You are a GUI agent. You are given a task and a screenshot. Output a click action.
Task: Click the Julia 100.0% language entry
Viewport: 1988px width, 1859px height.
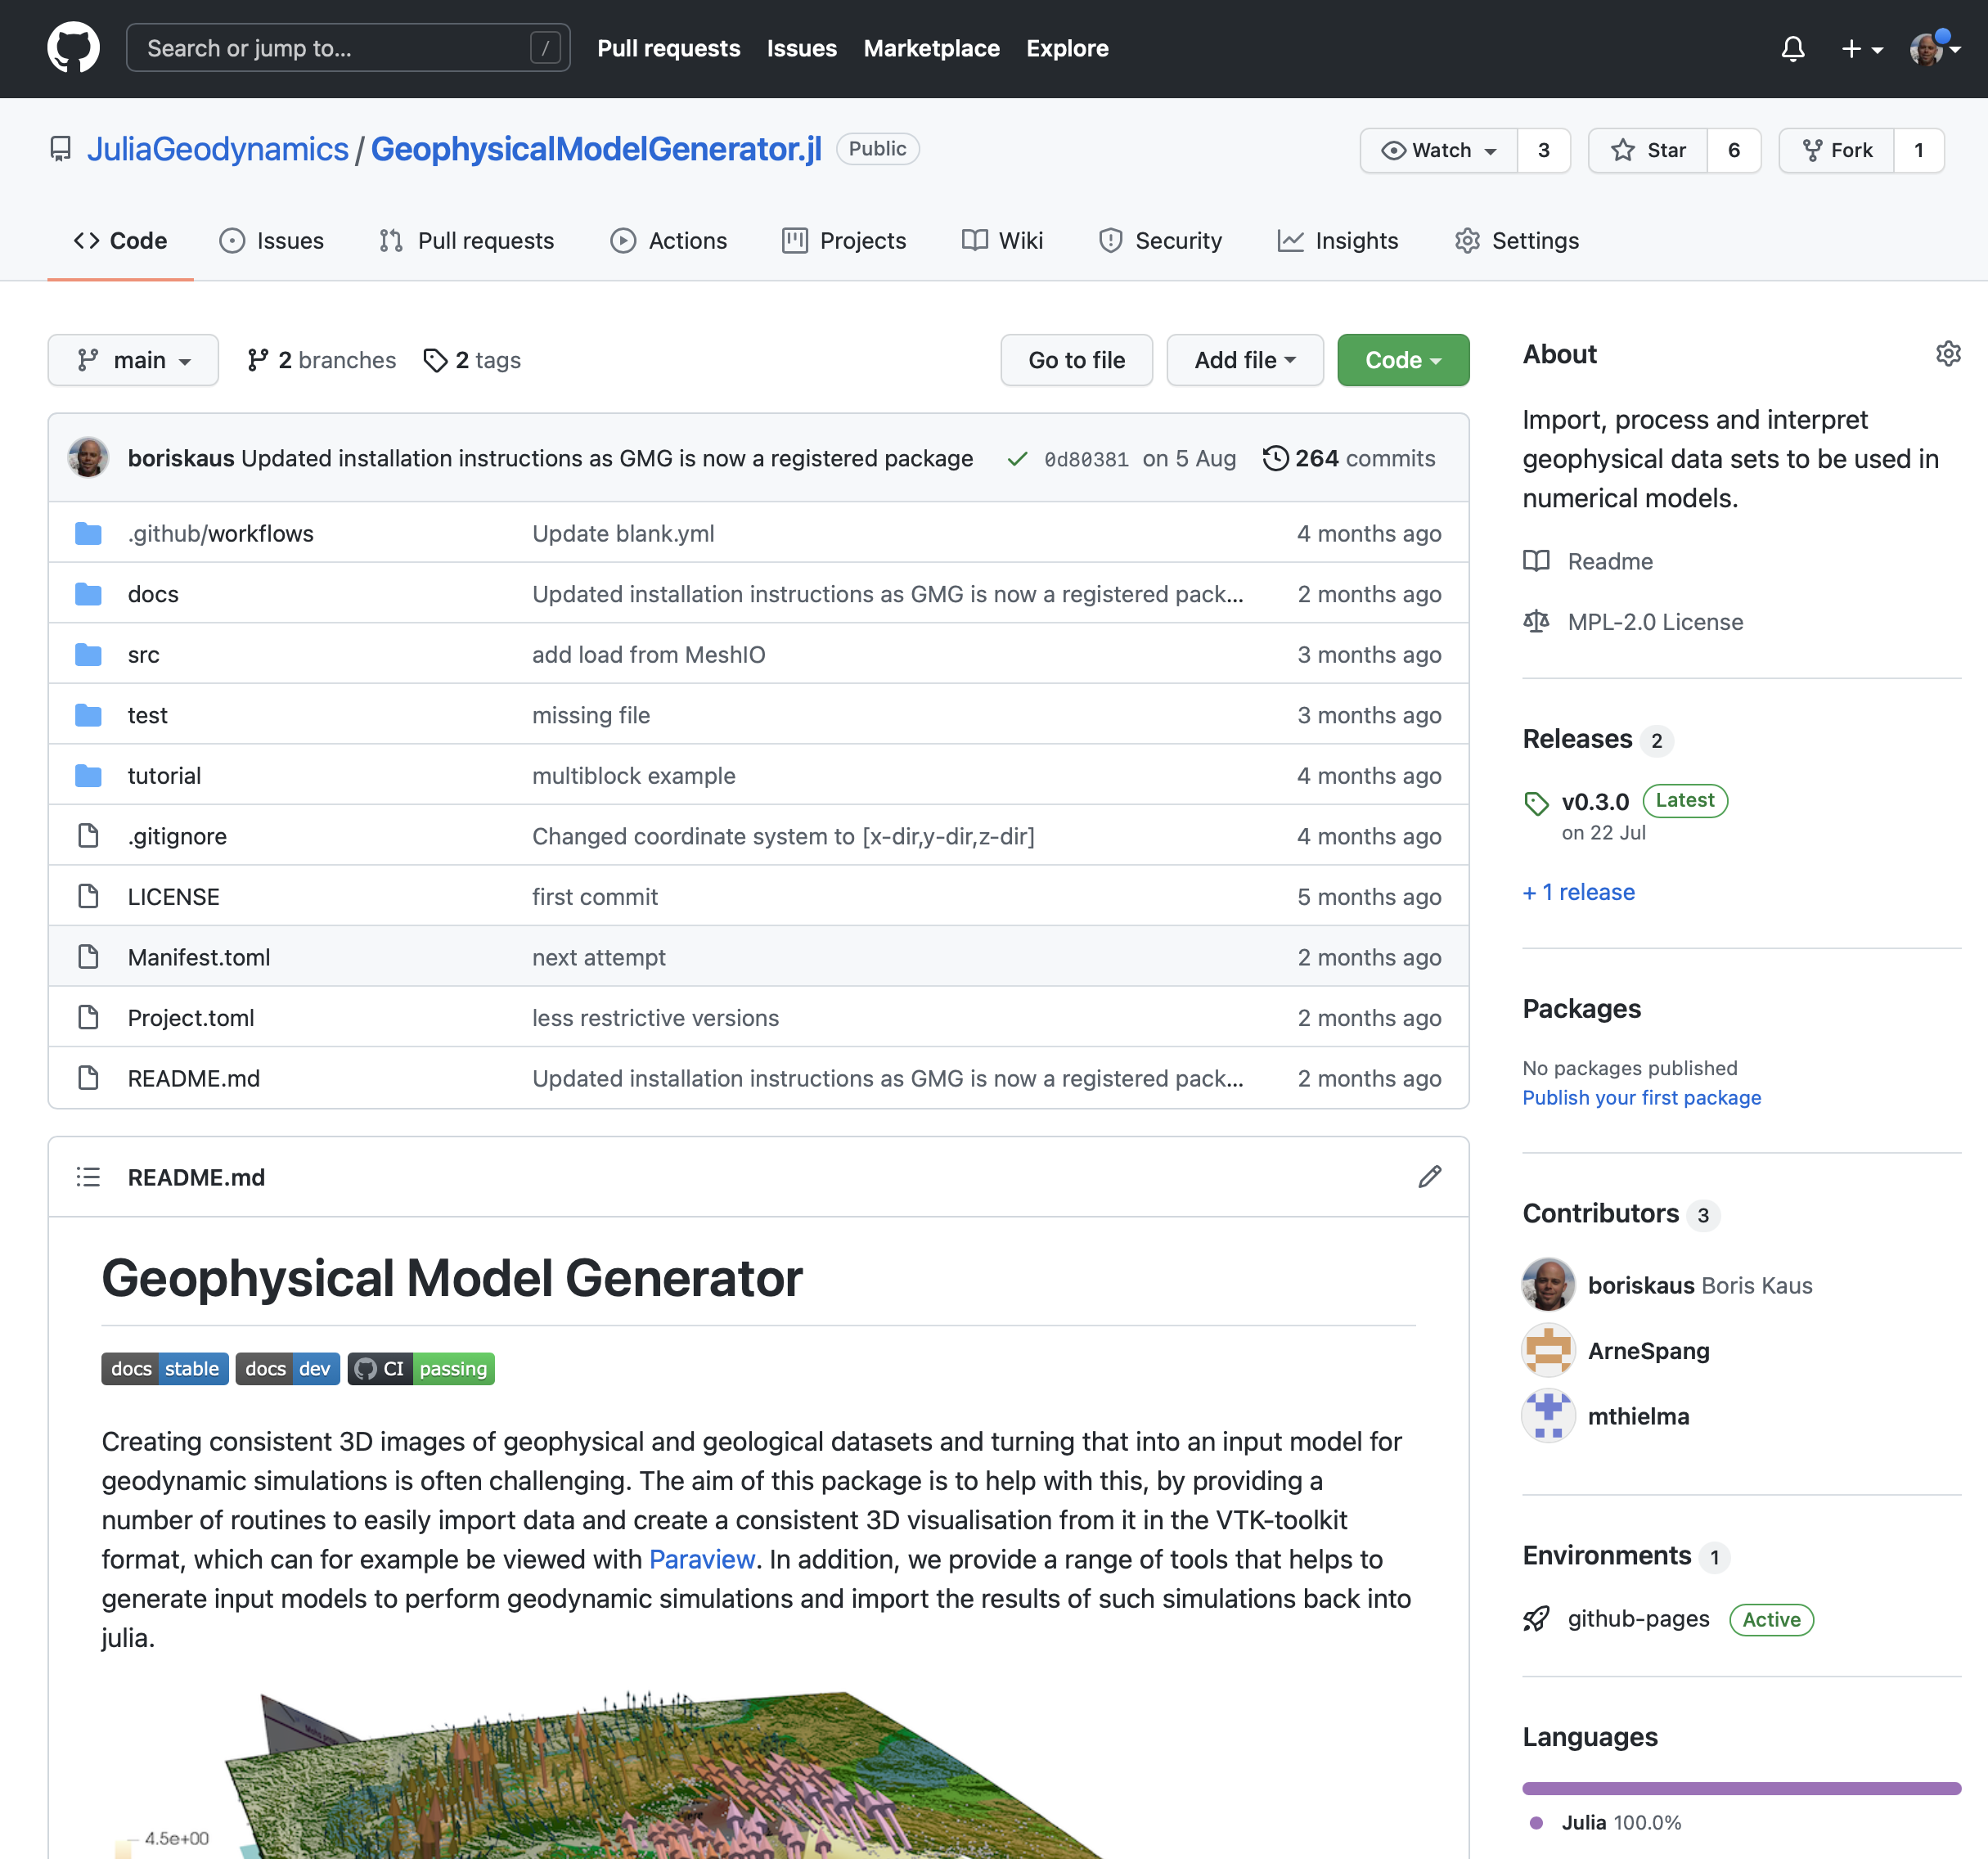[x=1606, y=1823]
